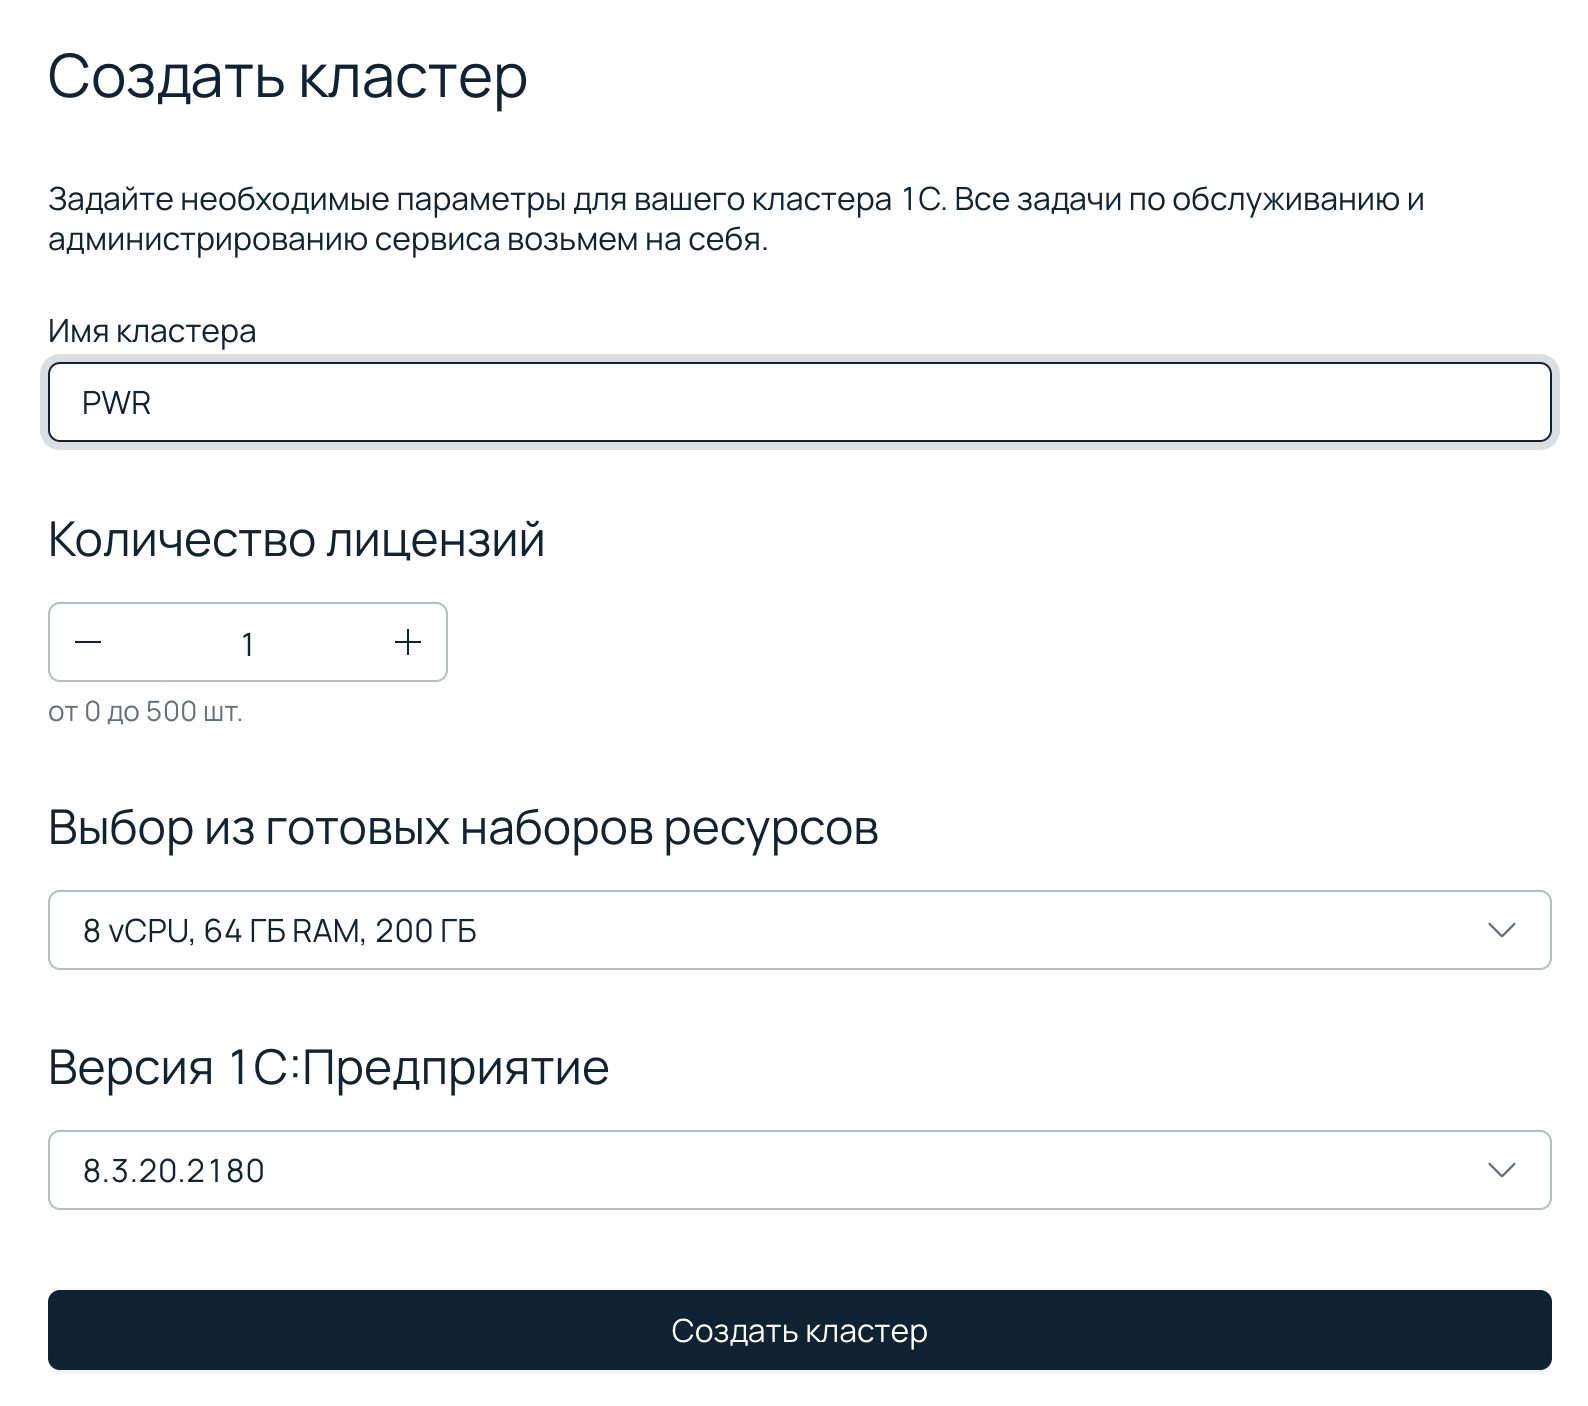Open the resource set dropdown

click(800, 930)
